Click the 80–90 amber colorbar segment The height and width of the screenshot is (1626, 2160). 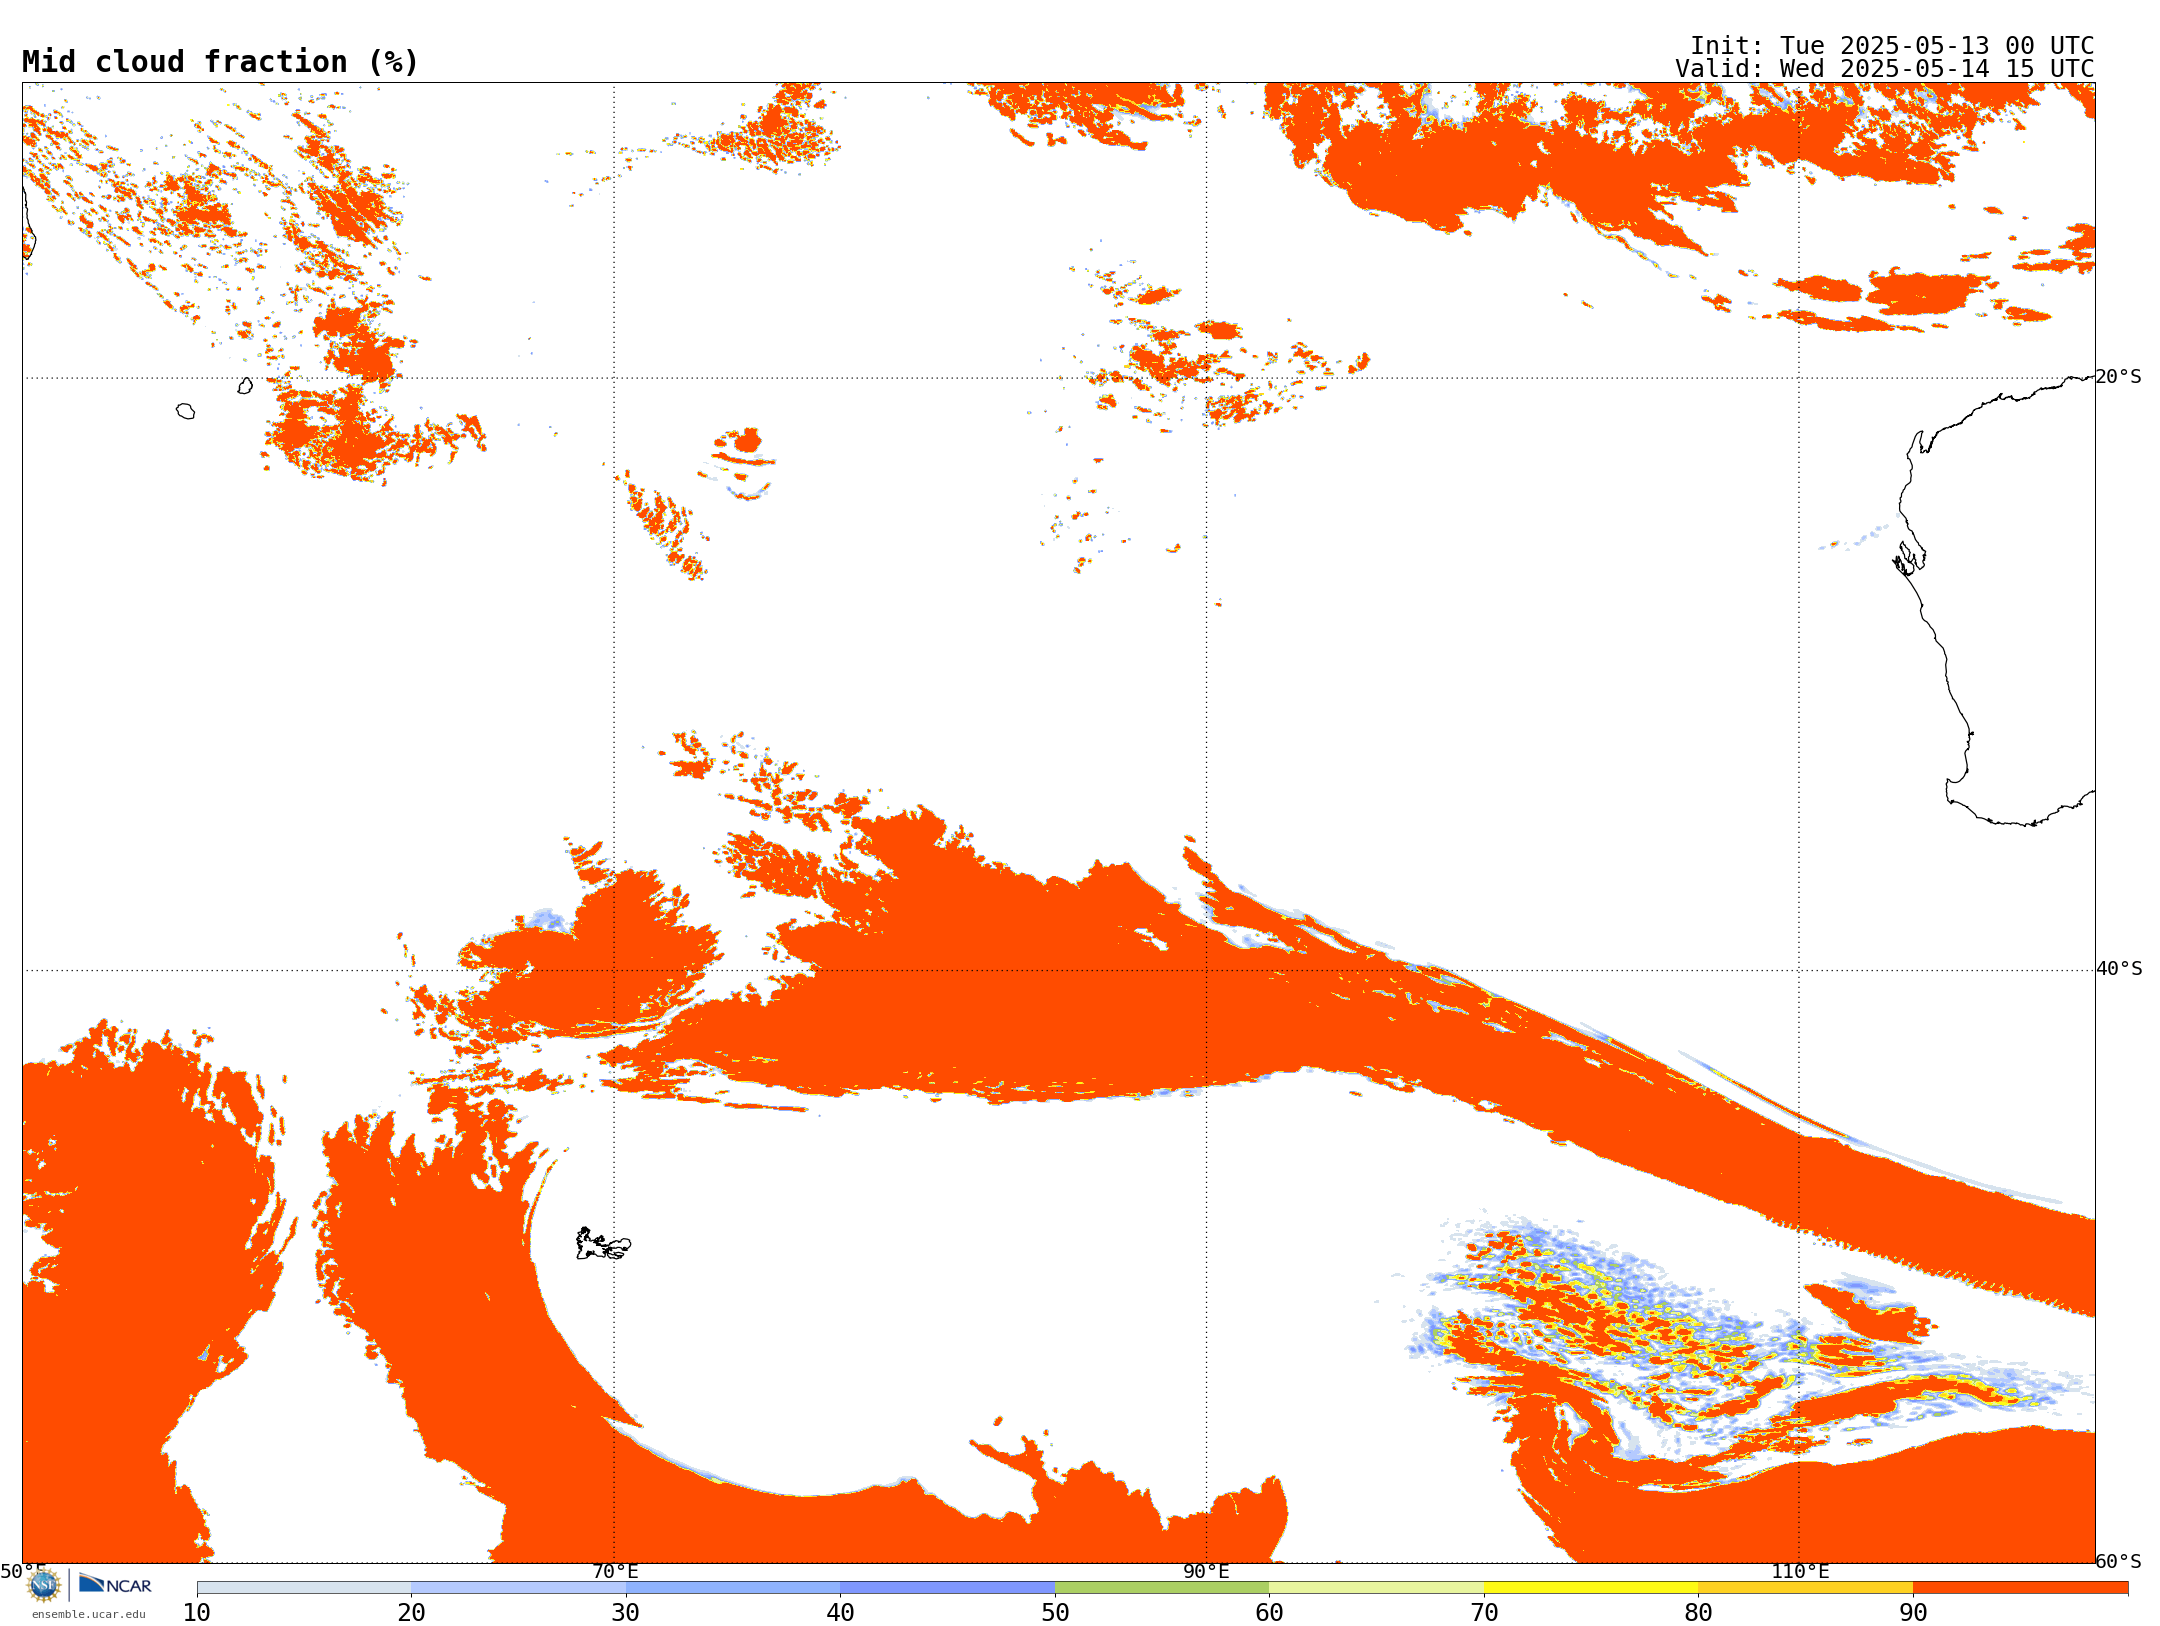point(1805,1588)
